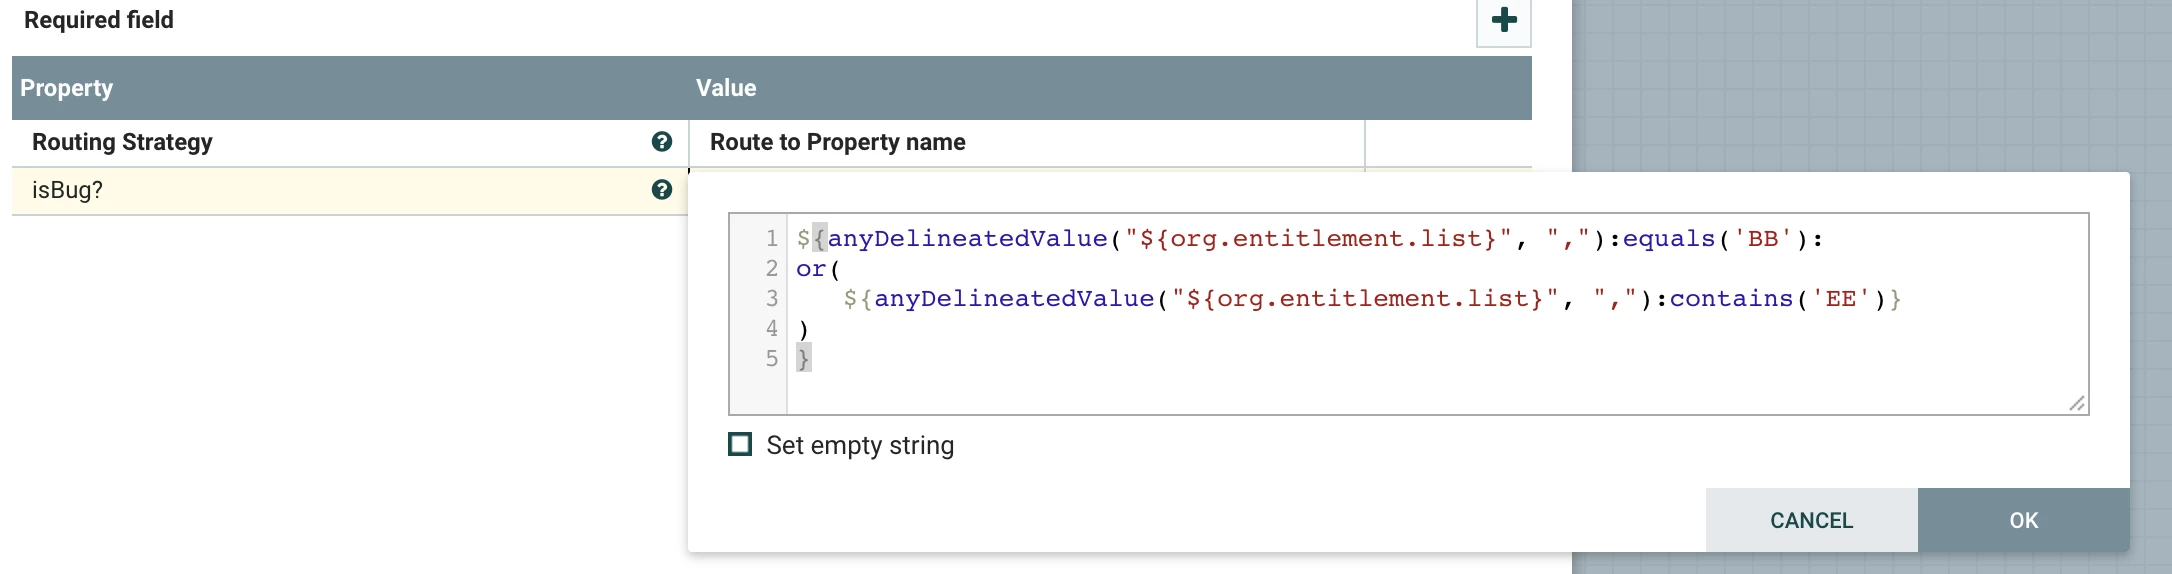Click the CANCEL button
The image size is (2172, 574).
1811,520
